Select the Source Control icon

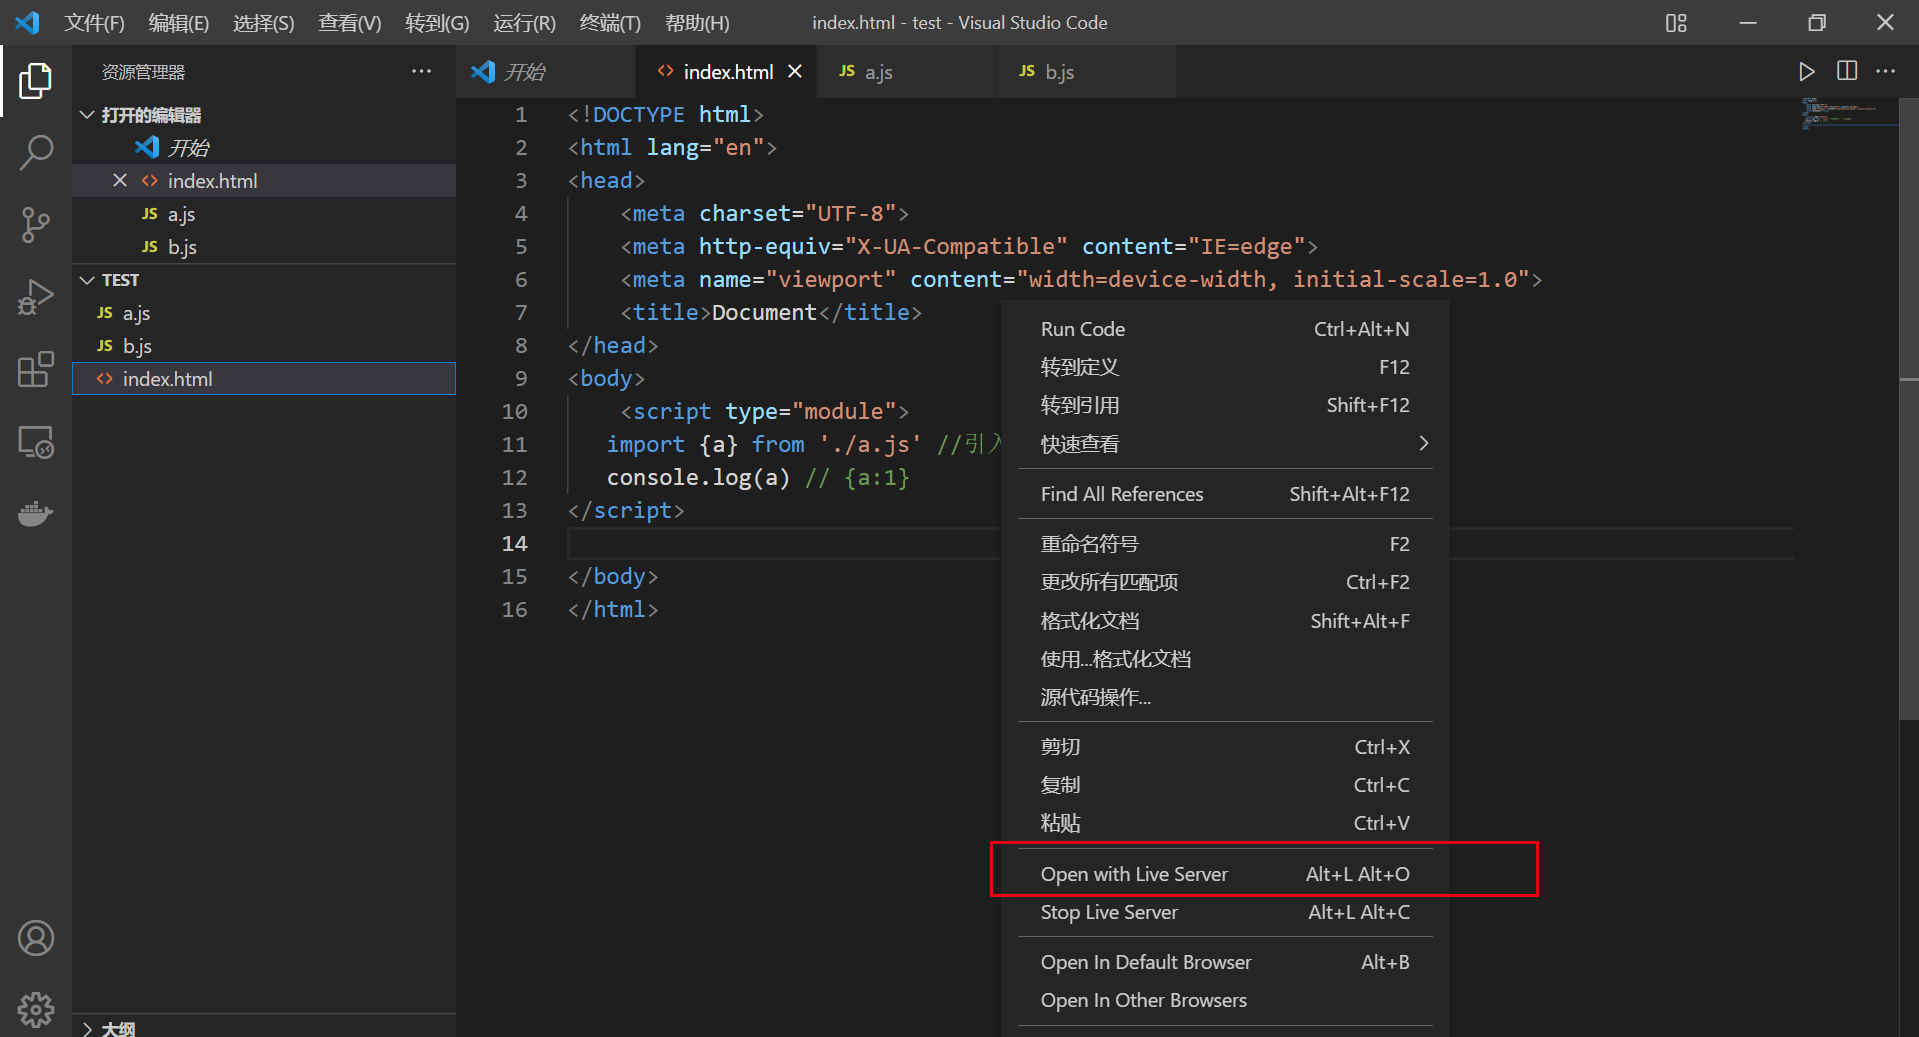36,224
